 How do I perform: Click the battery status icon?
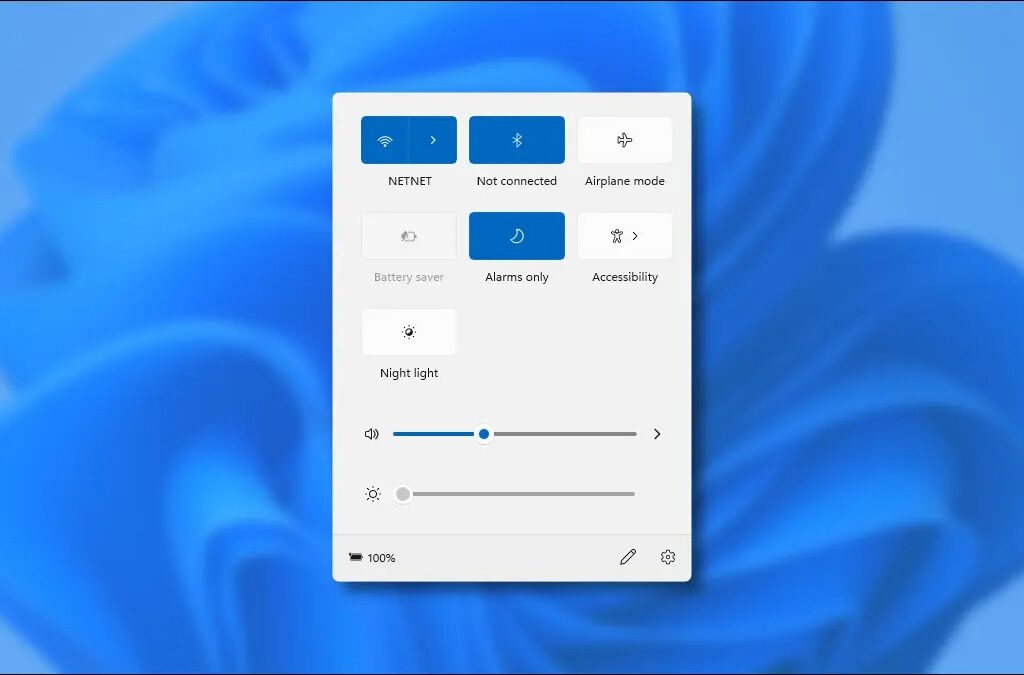click(357, 557)
